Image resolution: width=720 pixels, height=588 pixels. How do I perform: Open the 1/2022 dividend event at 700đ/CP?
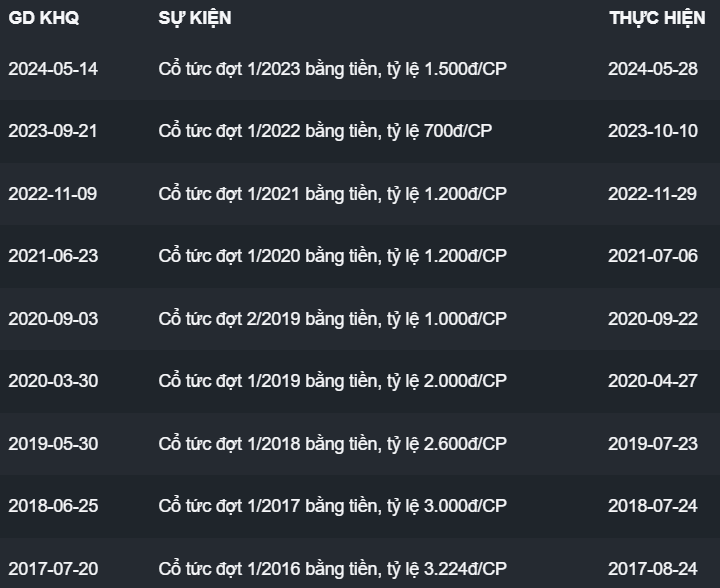coord(325,131)
